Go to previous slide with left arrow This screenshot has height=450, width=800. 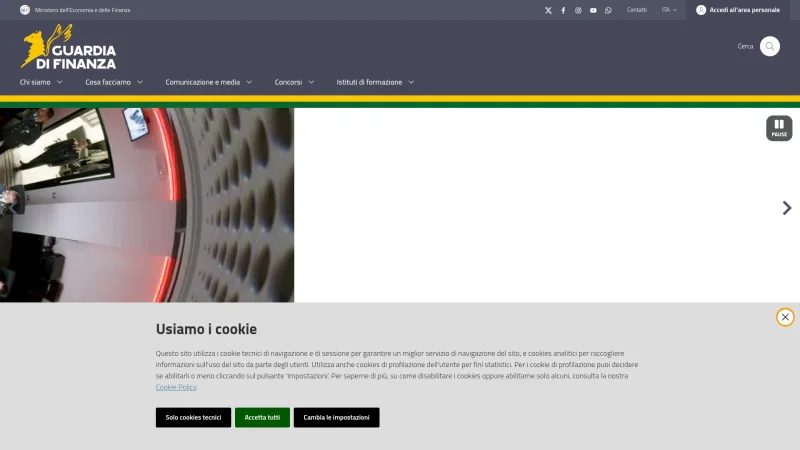pos(12,208)
